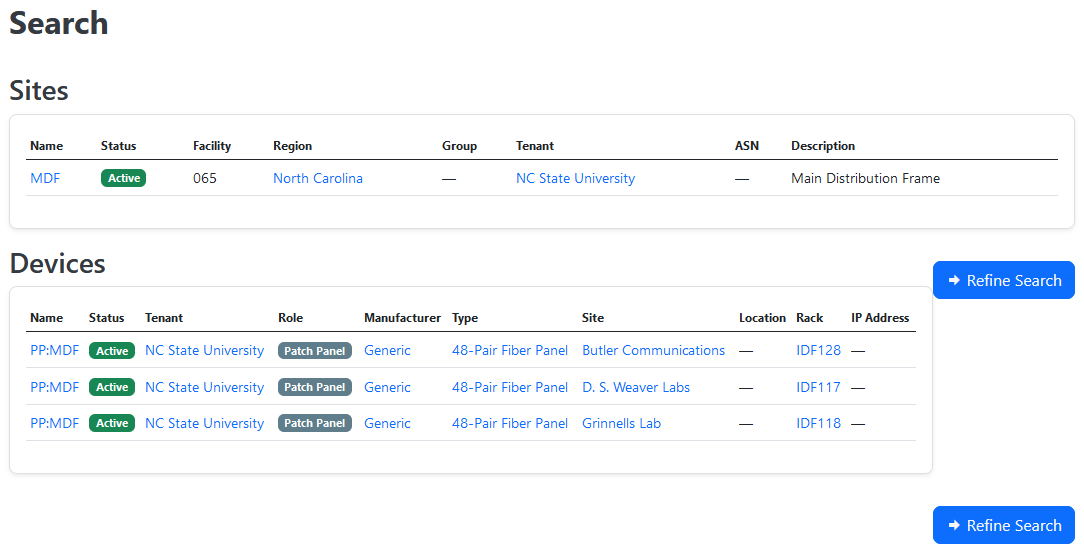The height and width of the screenshot is (552, 1084).
Task: Open the MDF site link
Action: (x=46, y=178)
